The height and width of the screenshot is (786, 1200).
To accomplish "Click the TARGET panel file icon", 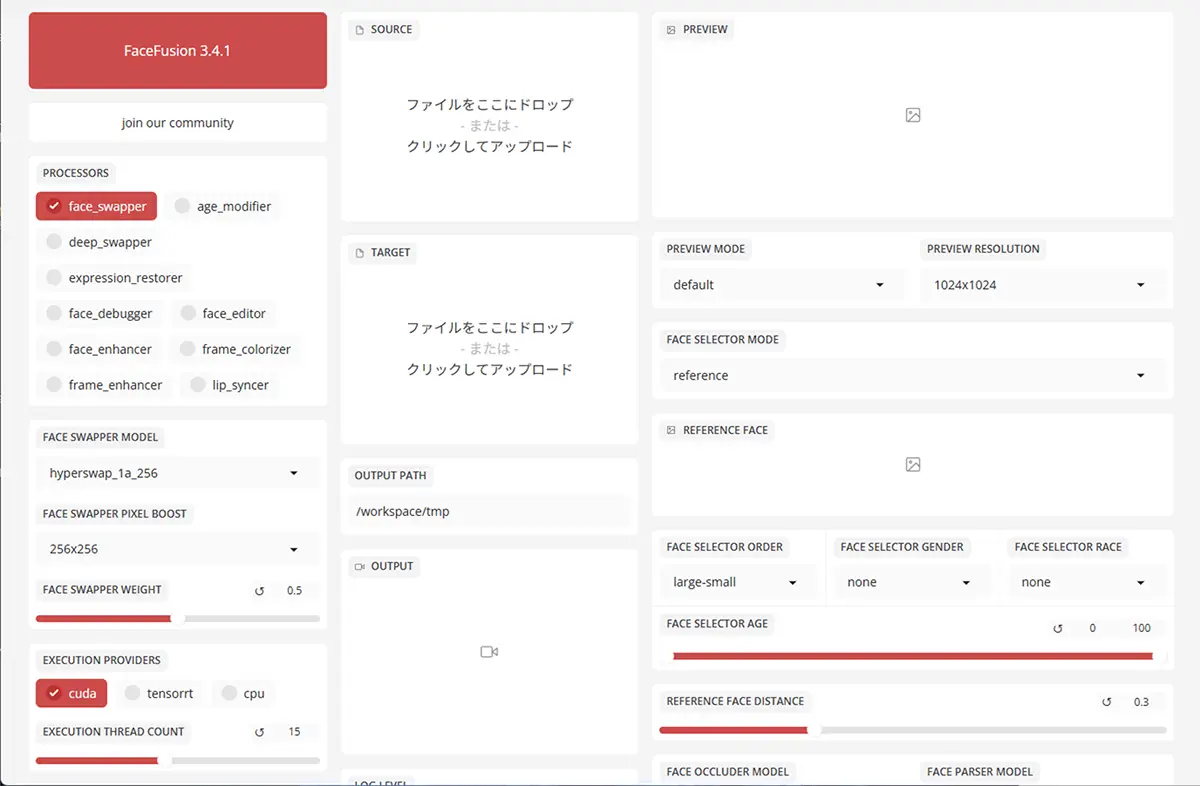I will click(x=357, y=252).
